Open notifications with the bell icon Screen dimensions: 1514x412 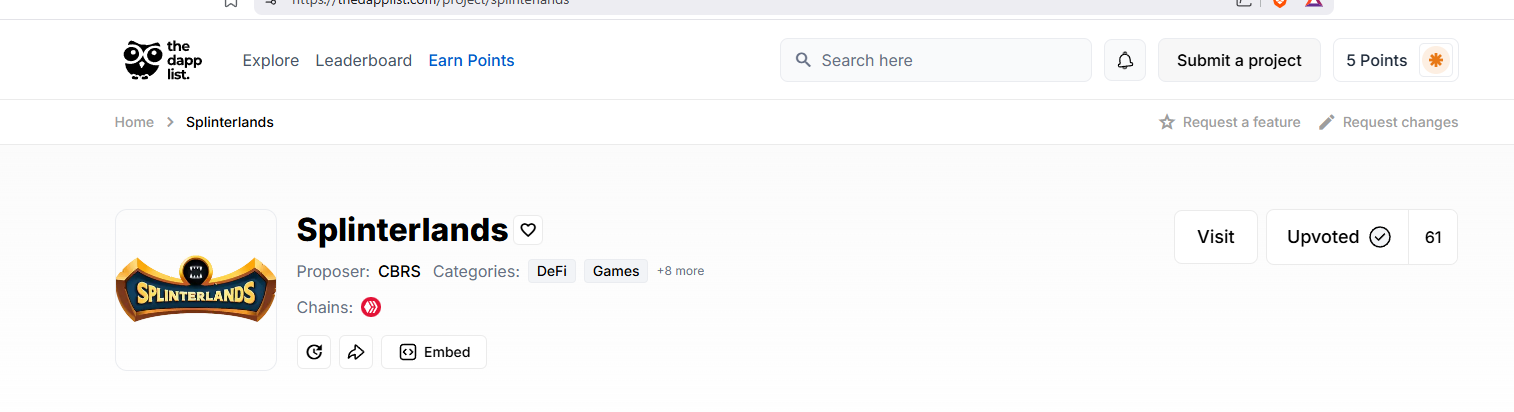coord(1125,60)
